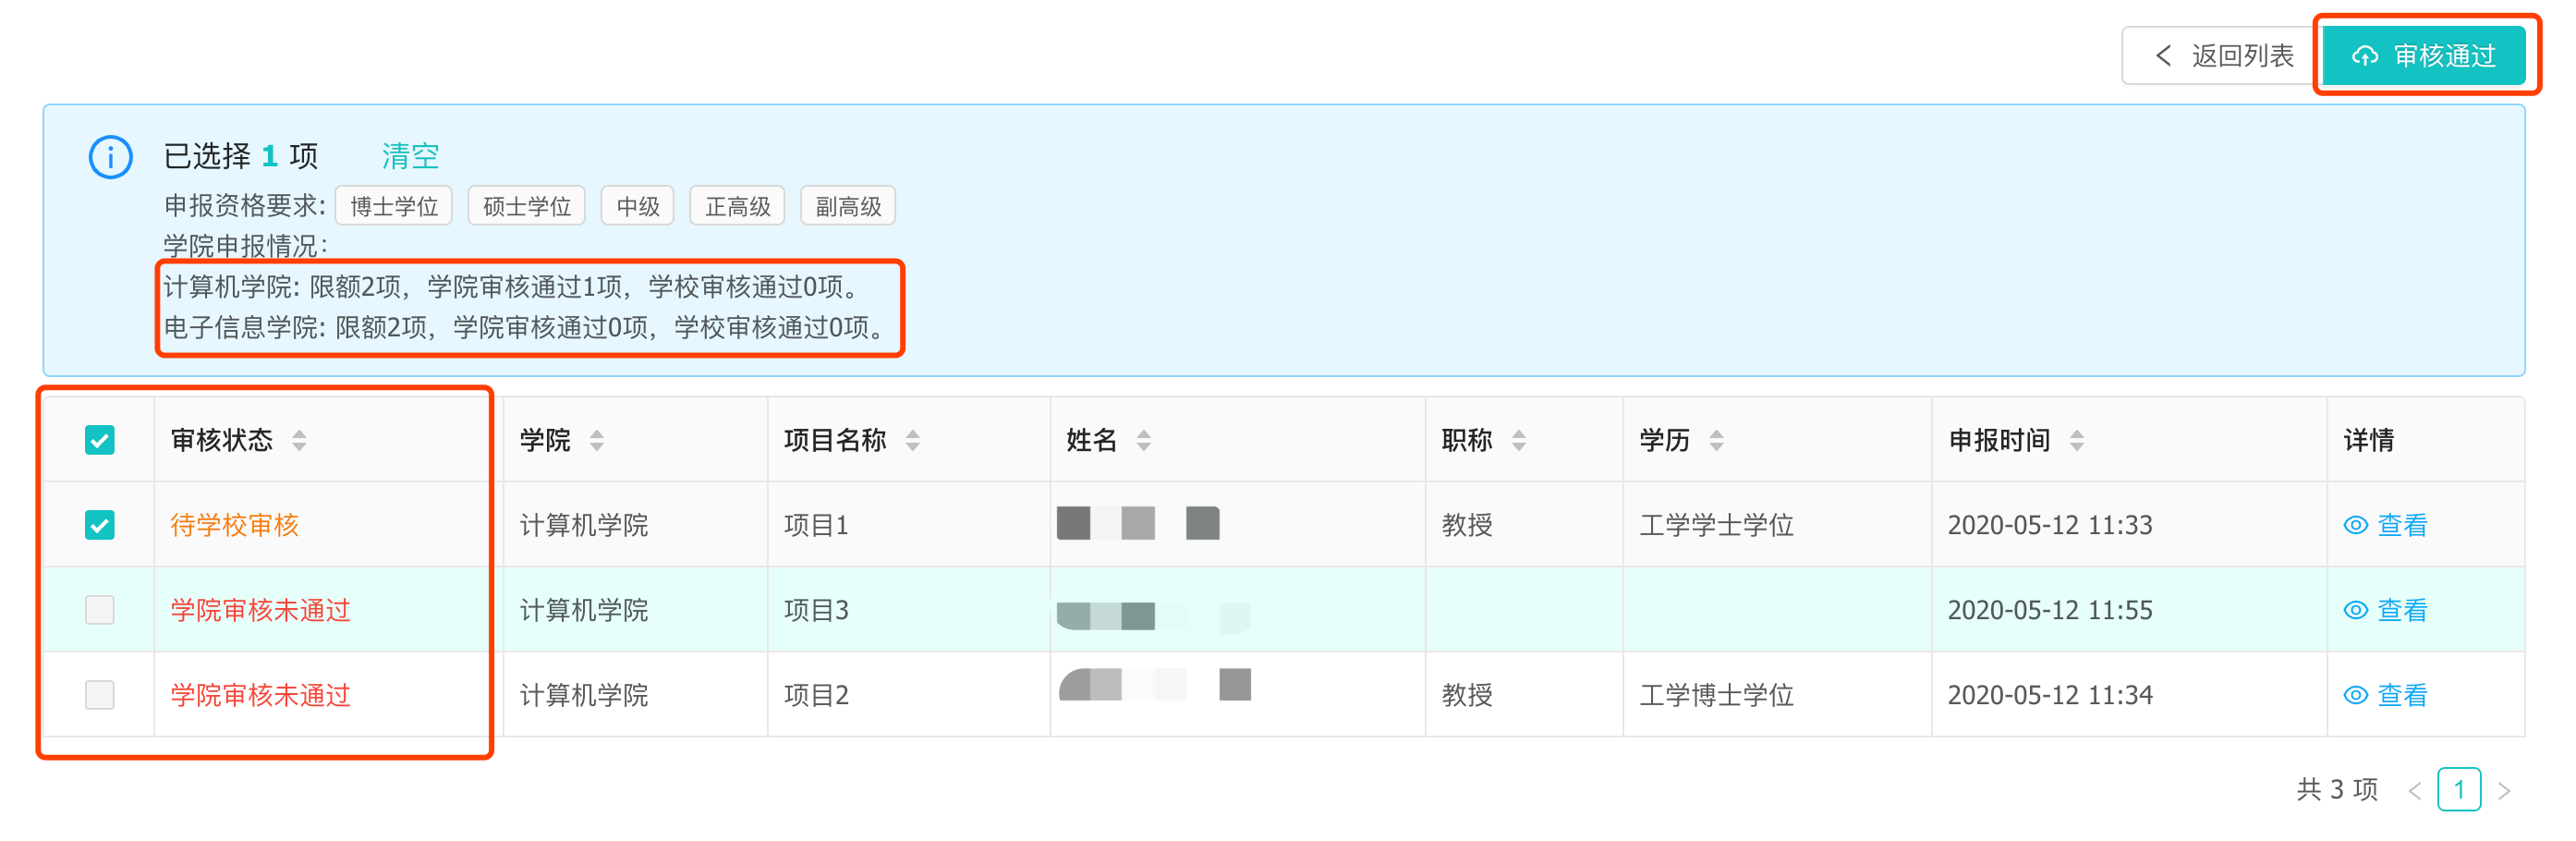Sort by 申报时间 column arrows
The width and height of the screenshot is (2576, 841).
(x=2077, y=440)
